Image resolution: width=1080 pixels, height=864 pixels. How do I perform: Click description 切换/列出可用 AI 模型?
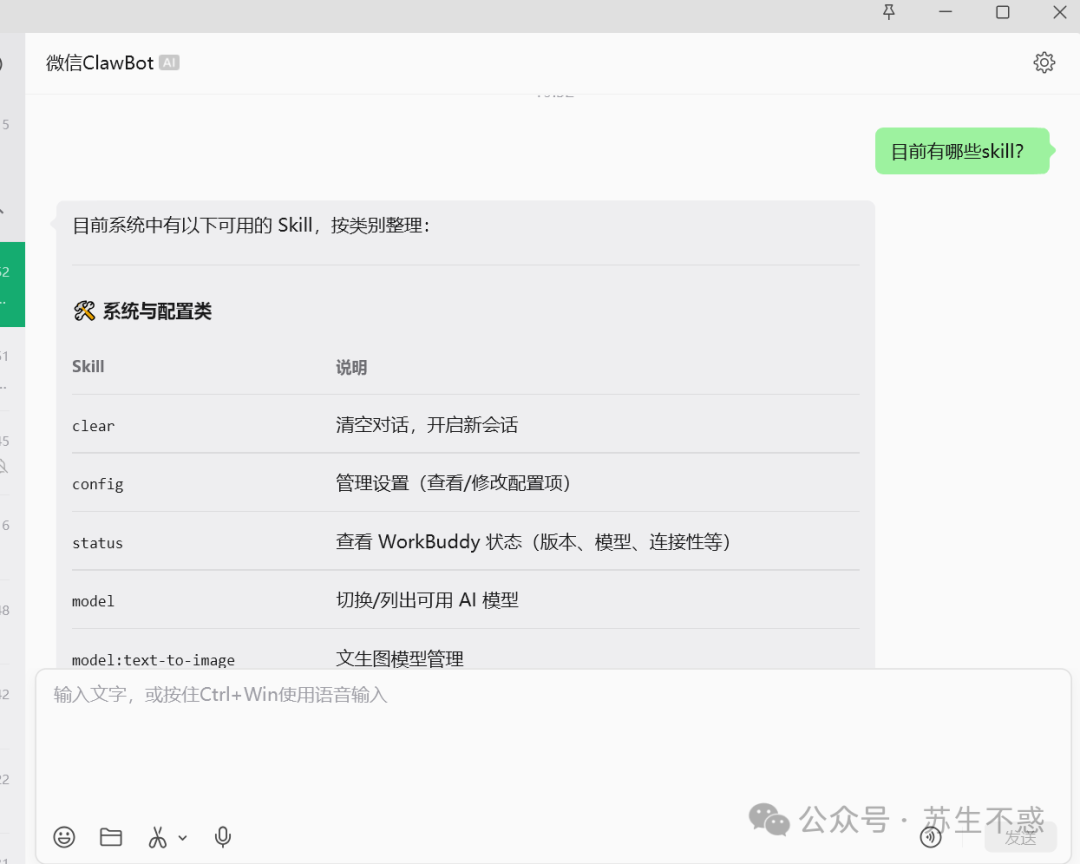427,600
